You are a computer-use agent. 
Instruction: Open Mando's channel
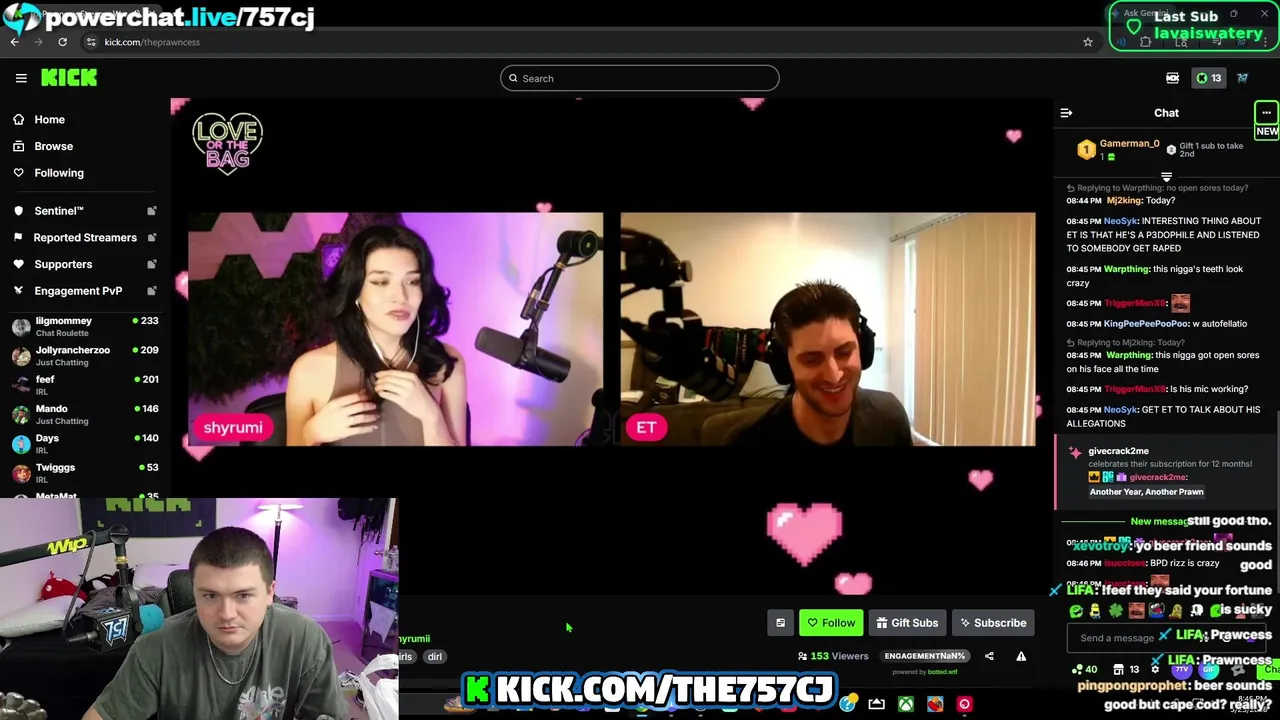point(85,414)
